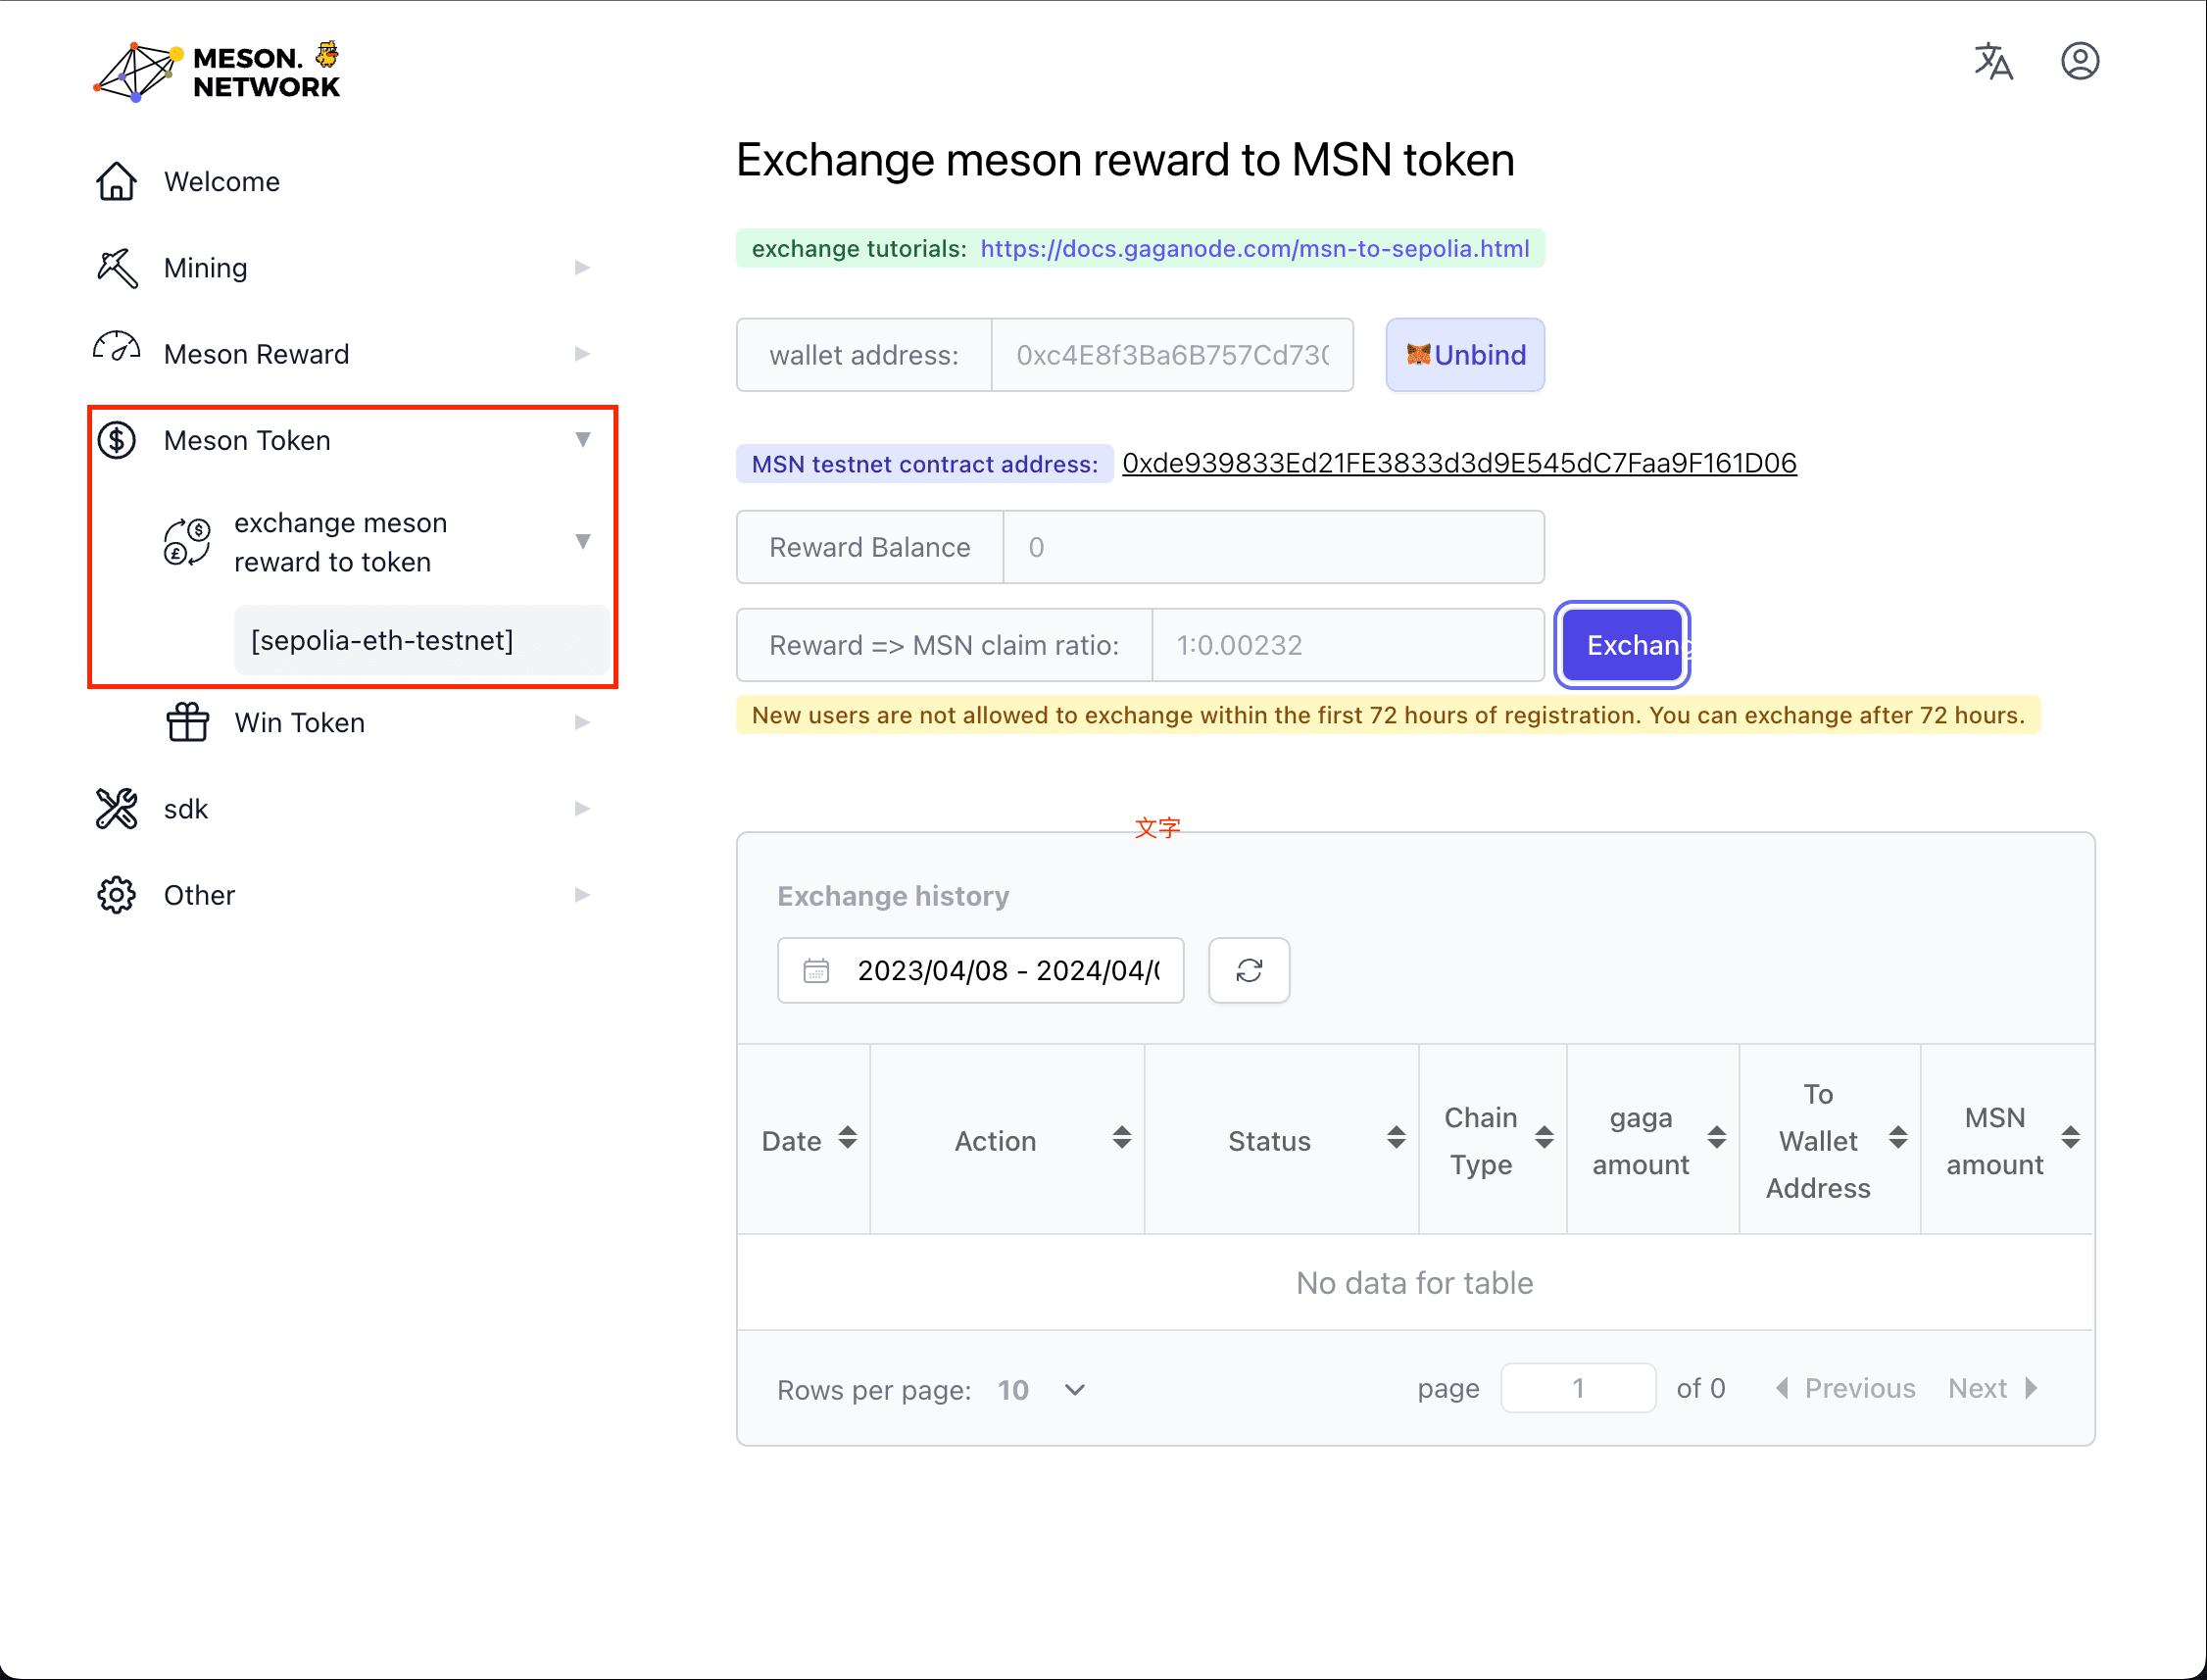The image size is (2207, 1680).
Task: Click the sdk tools icon
Action: [116, 808]
